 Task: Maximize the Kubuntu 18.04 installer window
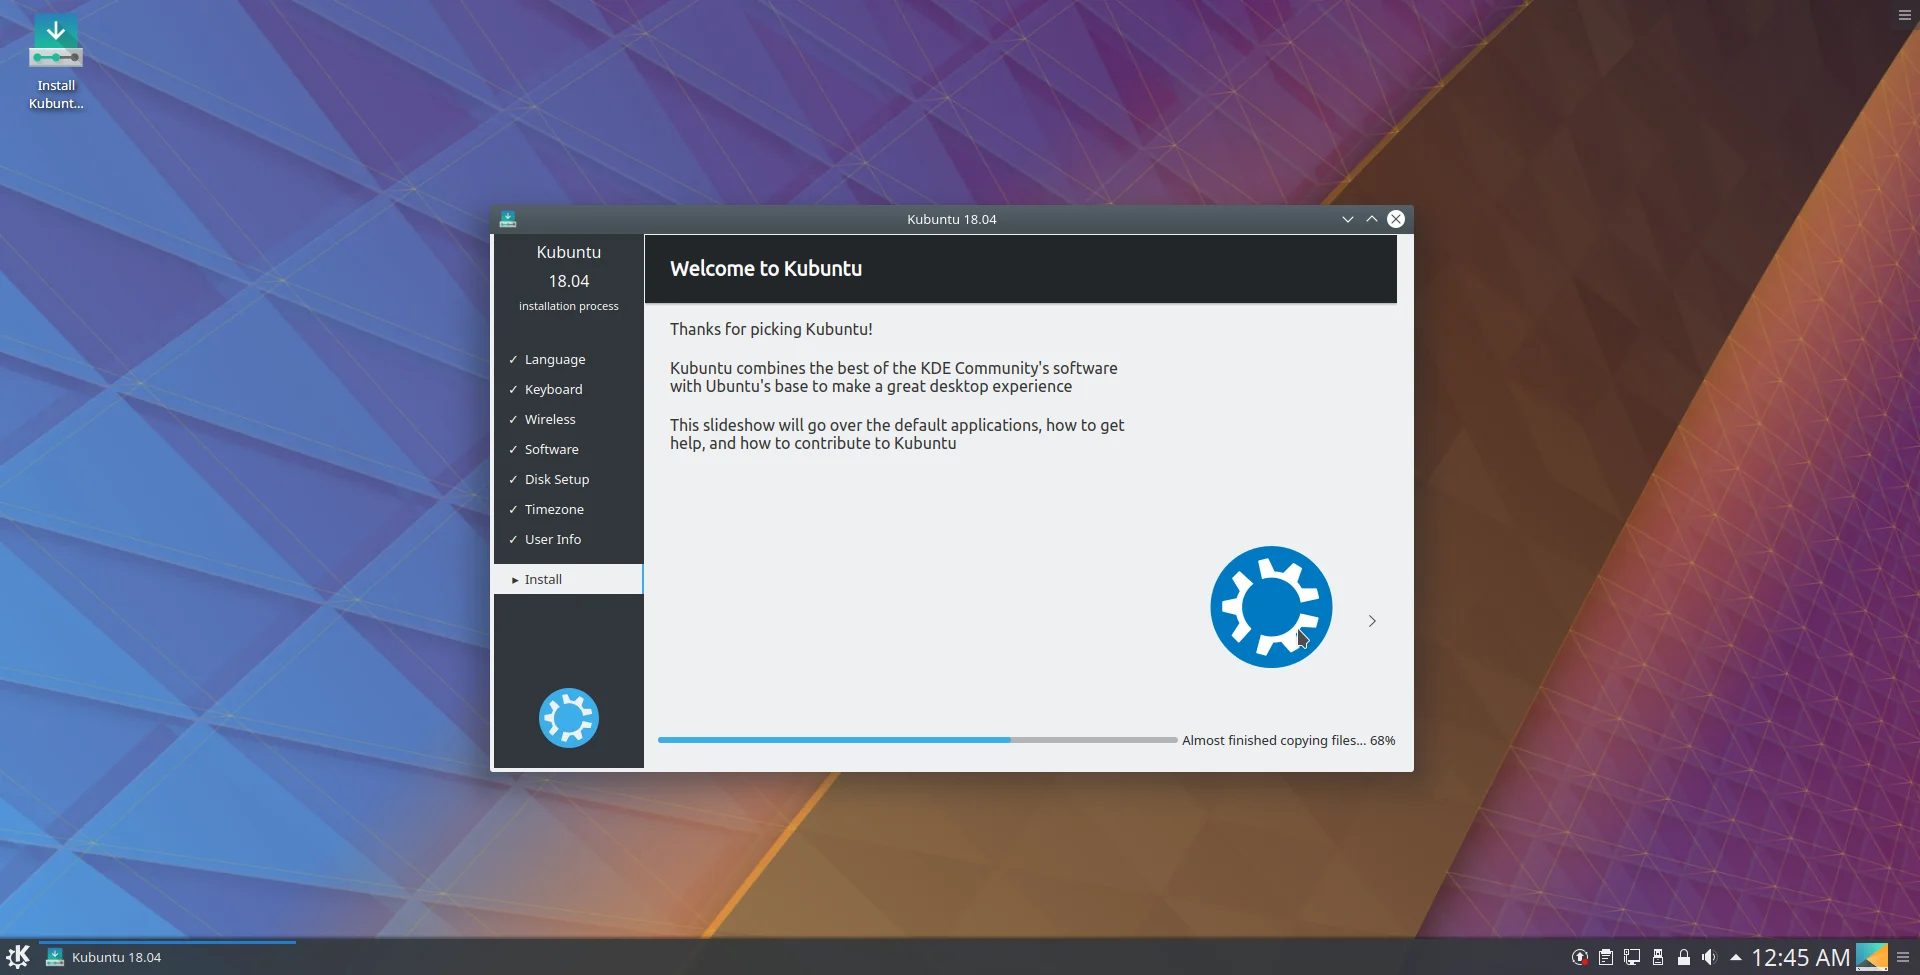1372,219
